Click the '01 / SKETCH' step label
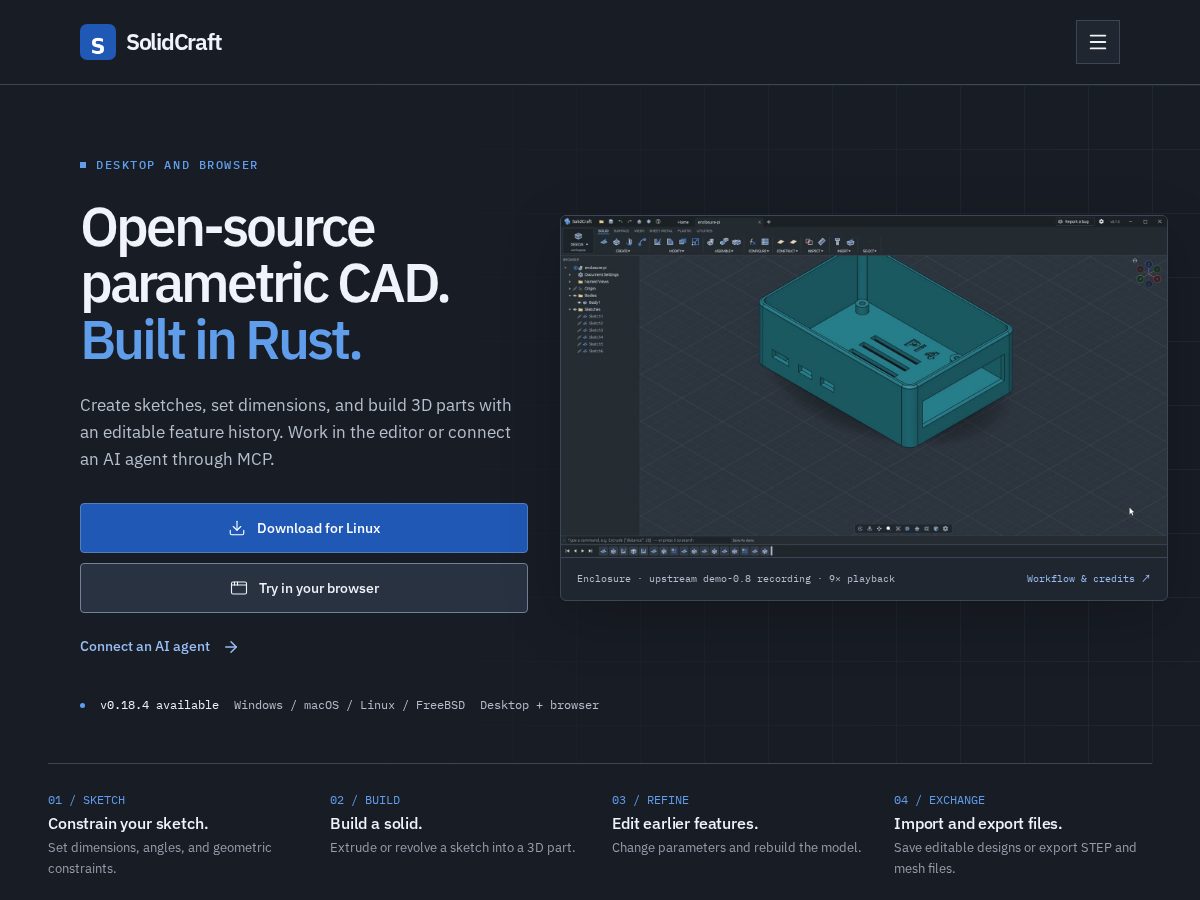 click(86, 800)
